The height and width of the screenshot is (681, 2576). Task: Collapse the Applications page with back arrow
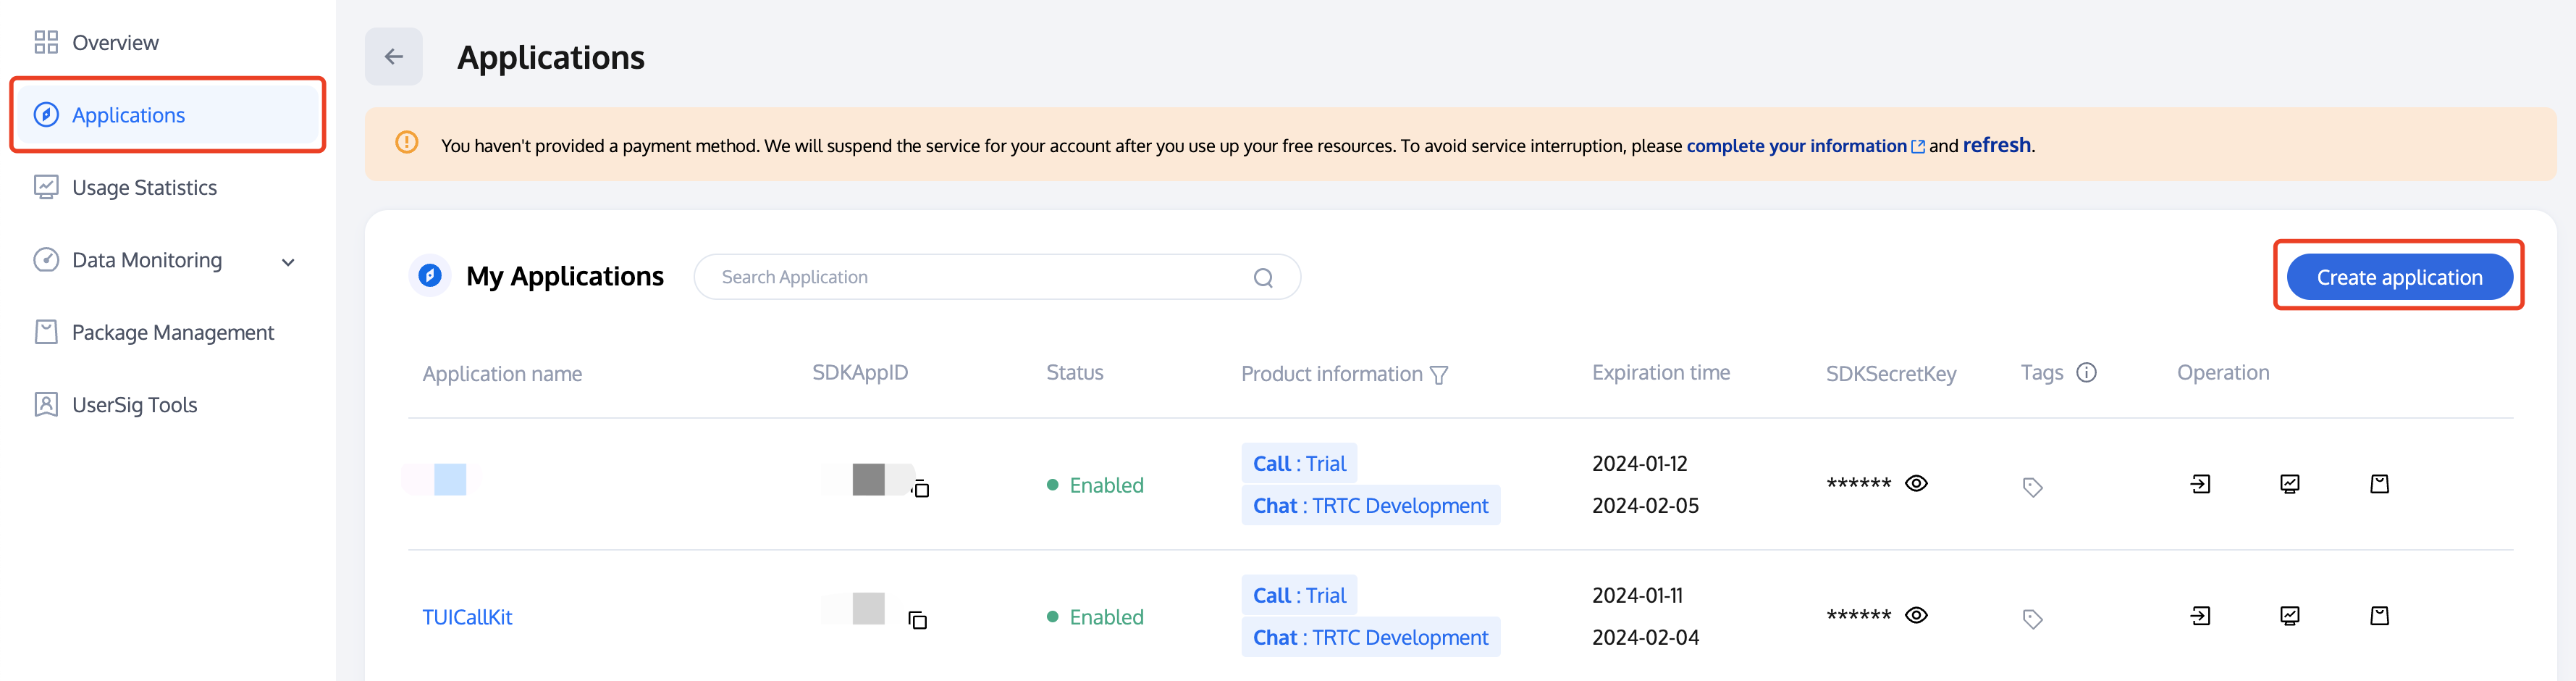[393, 57]
